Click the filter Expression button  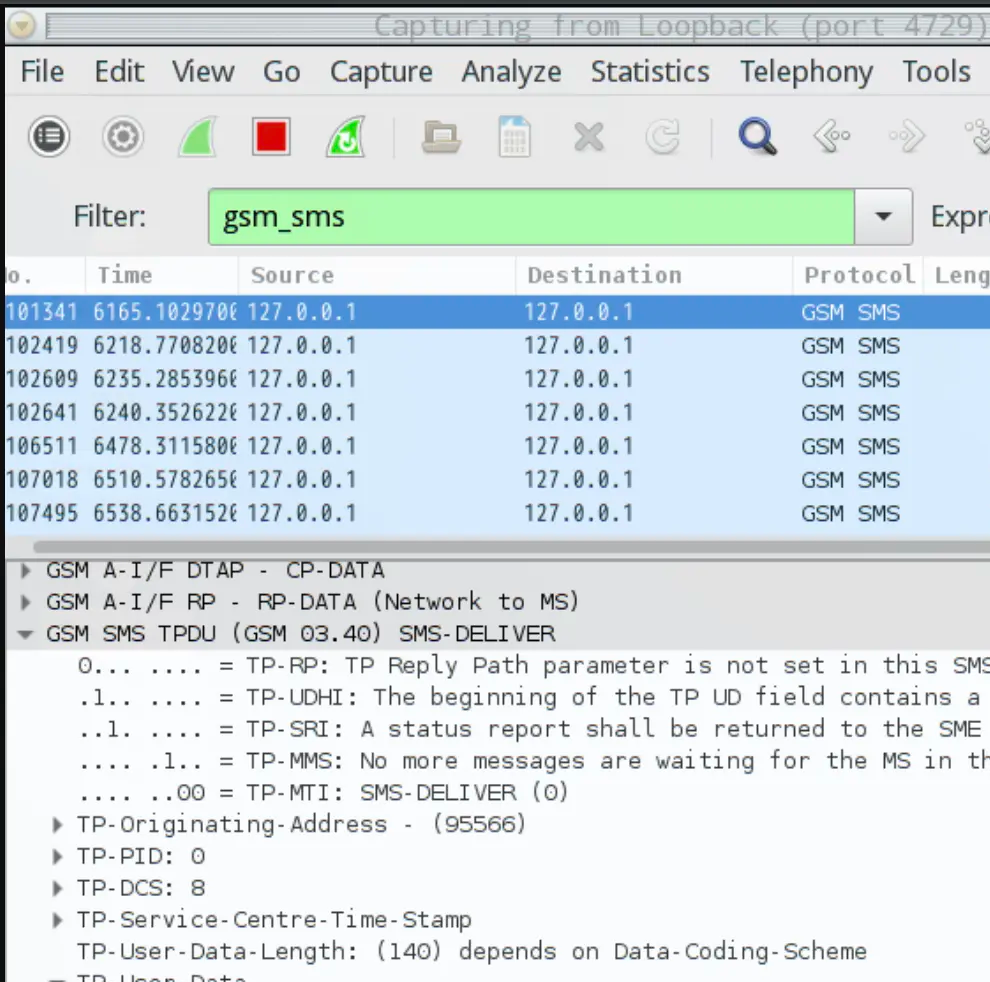(958, 216)
